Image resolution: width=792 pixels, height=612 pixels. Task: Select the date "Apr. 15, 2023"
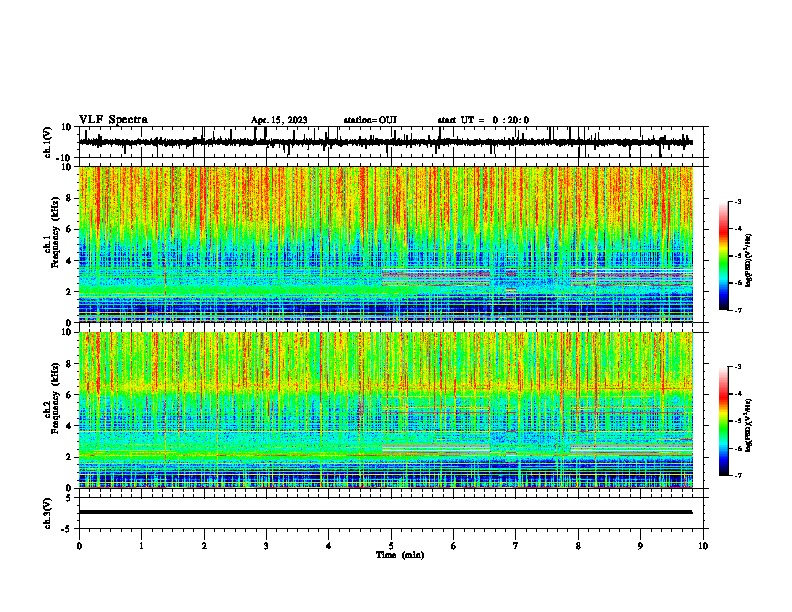tap(279, 120)
